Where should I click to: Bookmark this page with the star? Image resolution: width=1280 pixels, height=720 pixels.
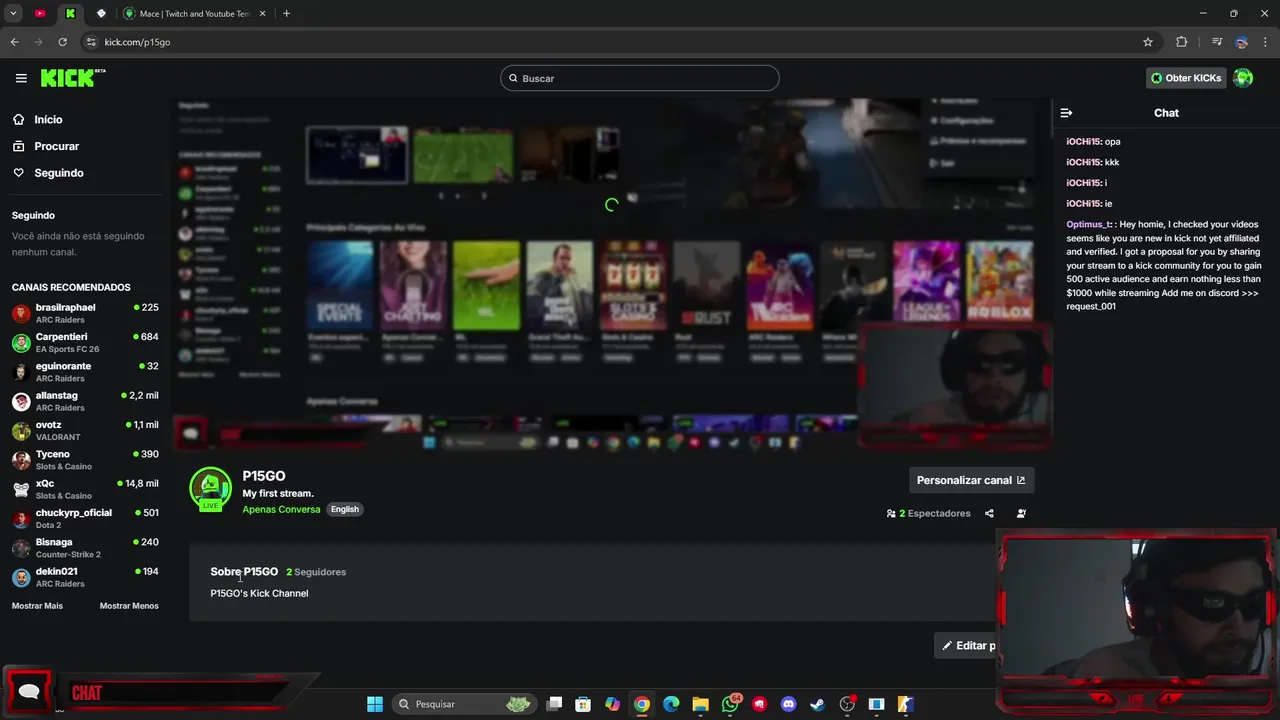click(1148, 42)
